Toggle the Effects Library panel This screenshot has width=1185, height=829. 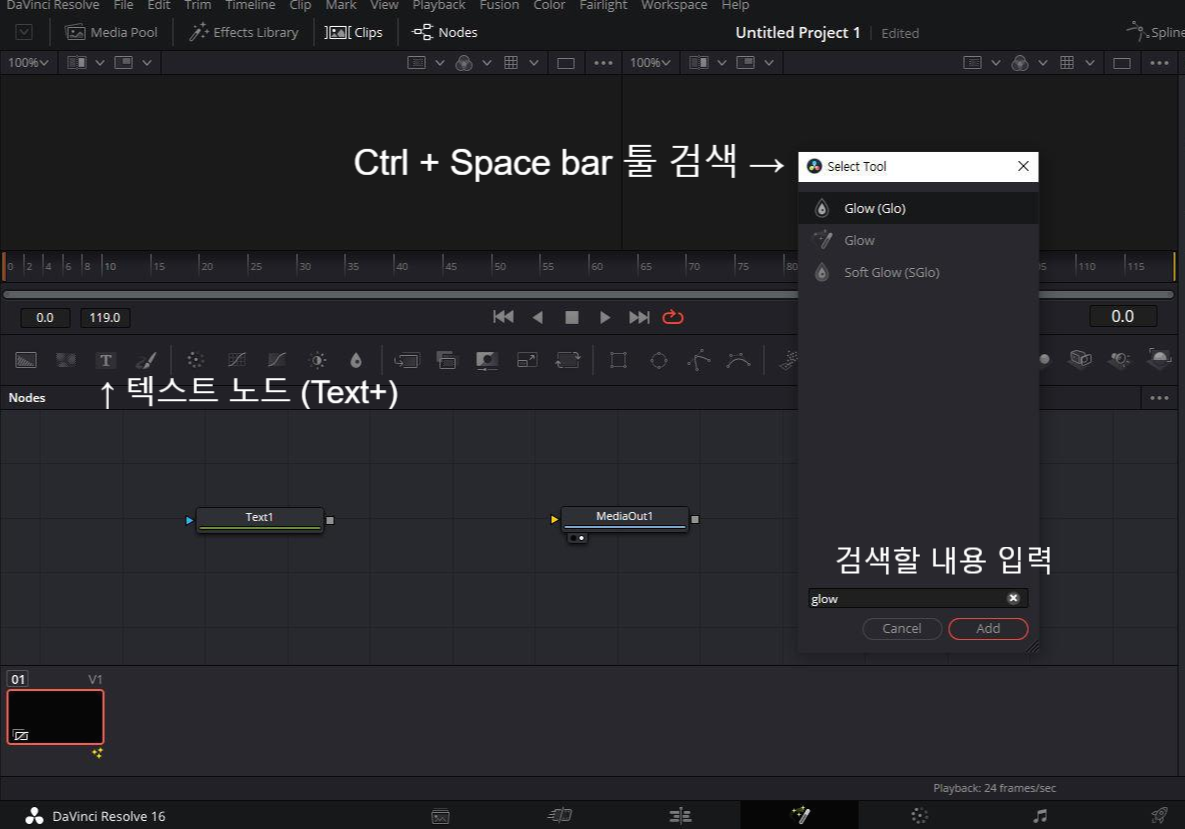click(243, 32)
